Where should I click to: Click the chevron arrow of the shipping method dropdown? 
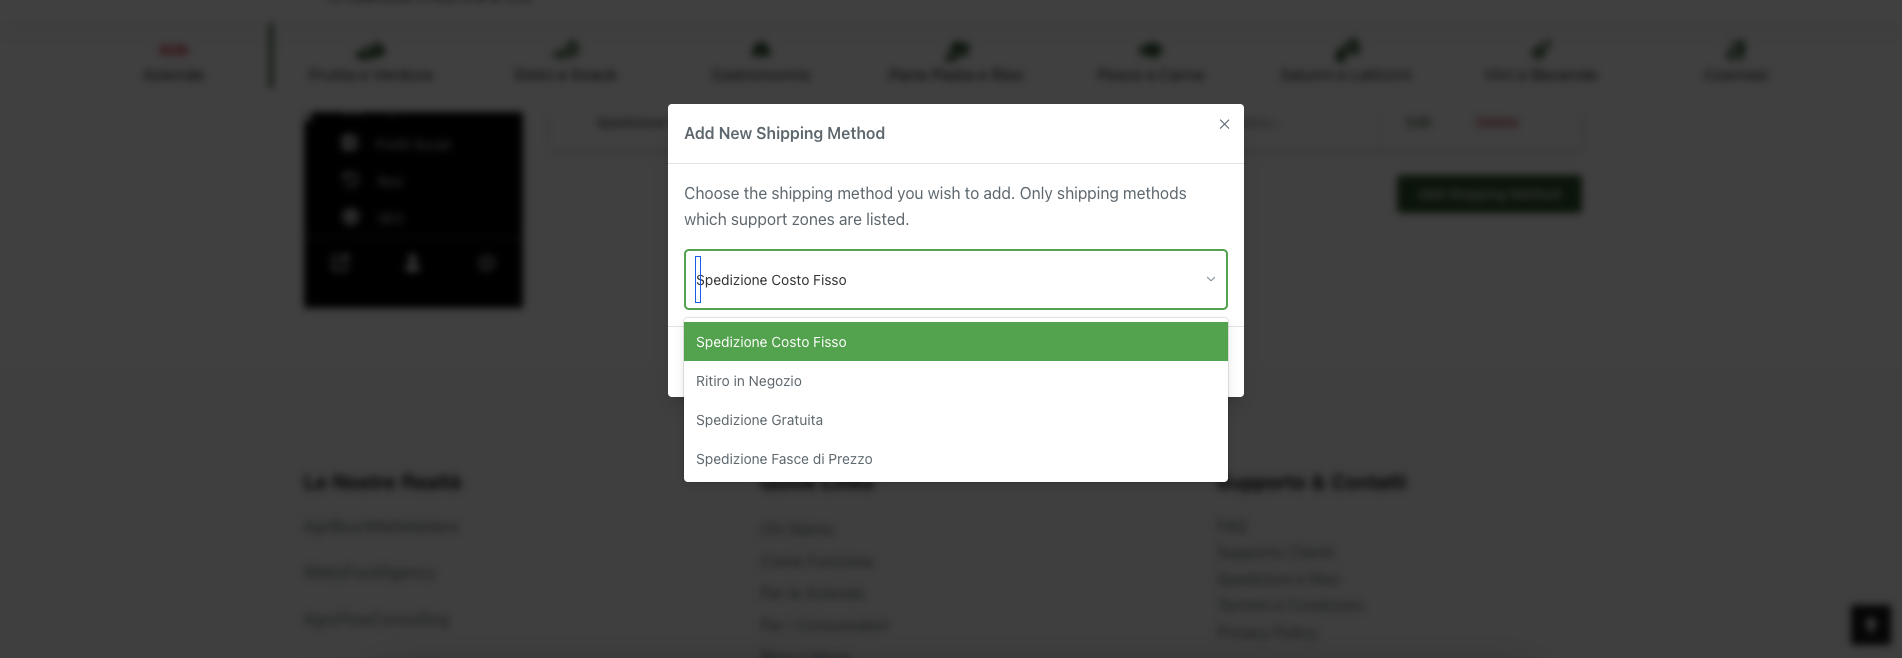pyautogui.click(x=1210, y=279)
